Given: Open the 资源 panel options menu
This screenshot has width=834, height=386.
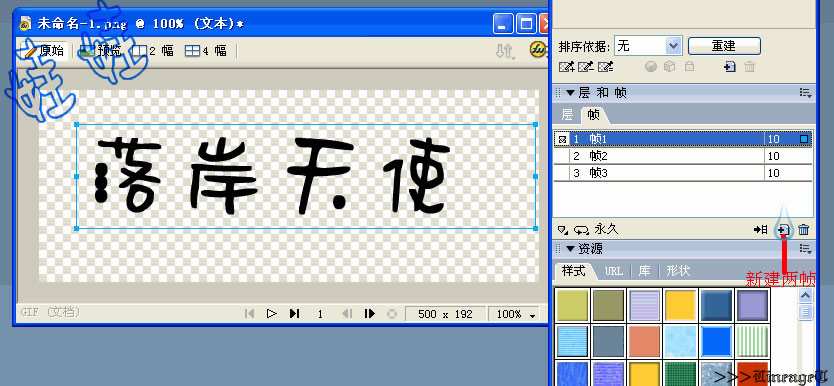Looking at the screenshot, I should (805, 249).
